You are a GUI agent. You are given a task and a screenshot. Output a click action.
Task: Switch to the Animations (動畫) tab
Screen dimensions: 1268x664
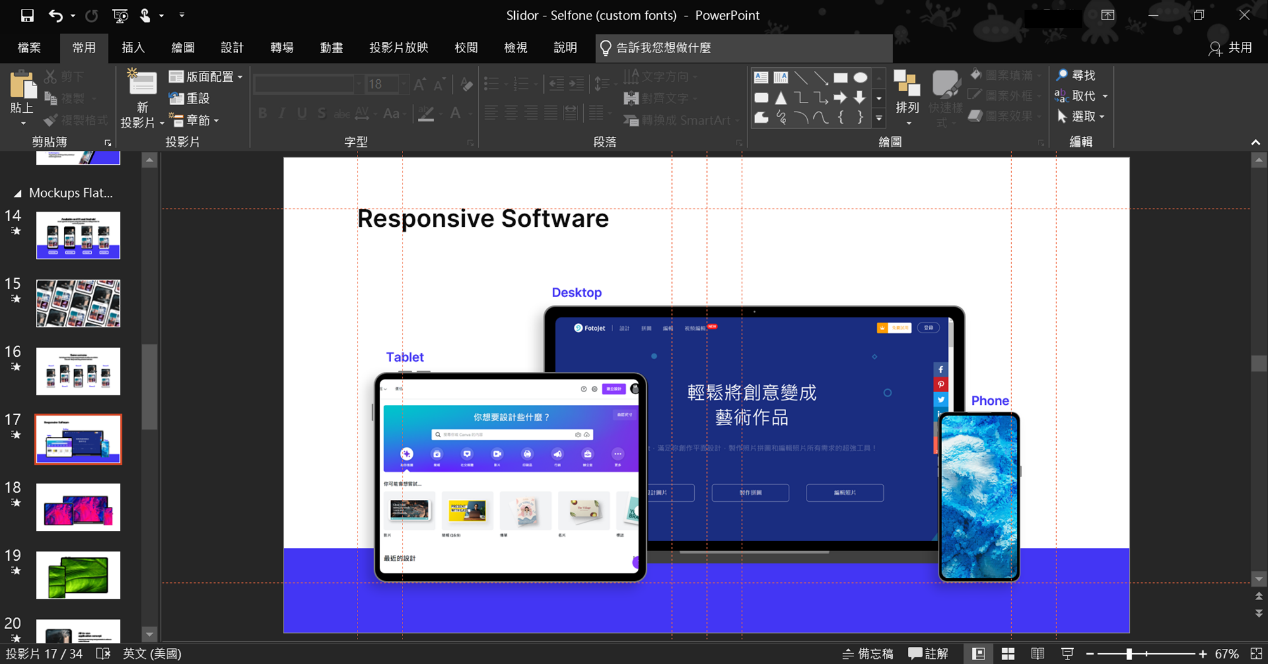click(x=331, y=48)
